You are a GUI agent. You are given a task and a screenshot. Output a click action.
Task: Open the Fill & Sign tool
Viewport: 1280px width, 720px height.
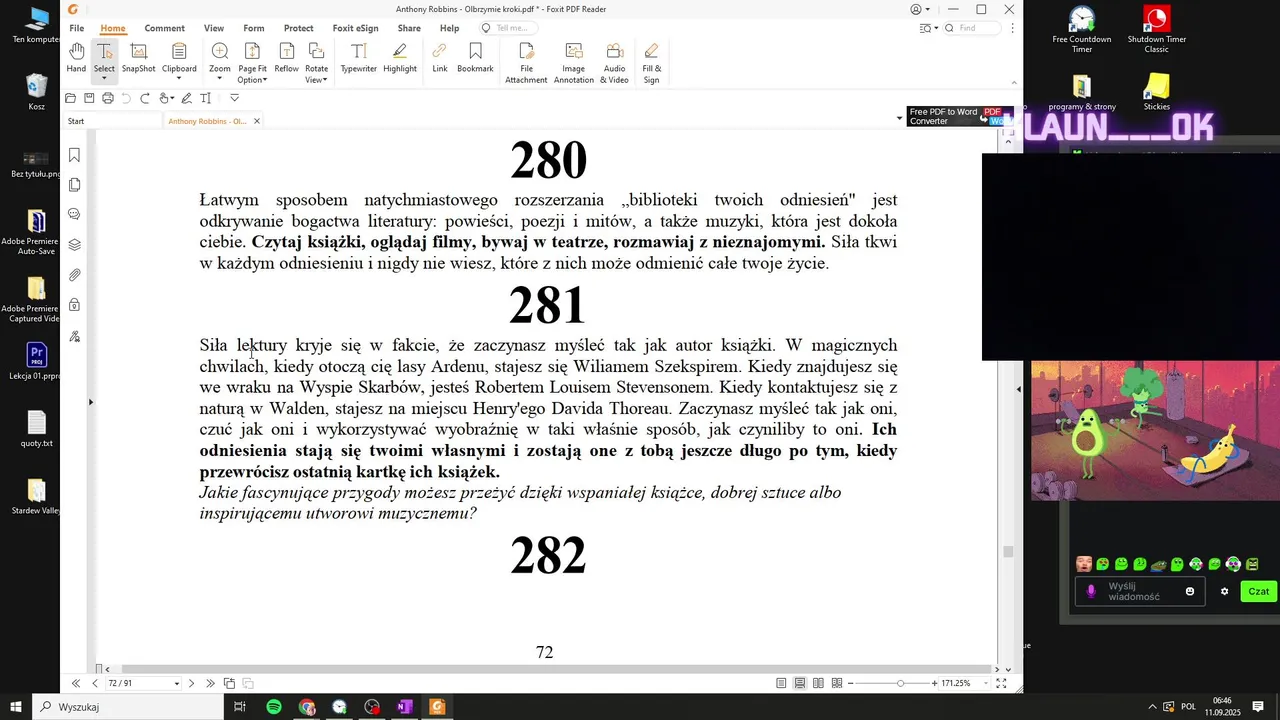[651, 63]
